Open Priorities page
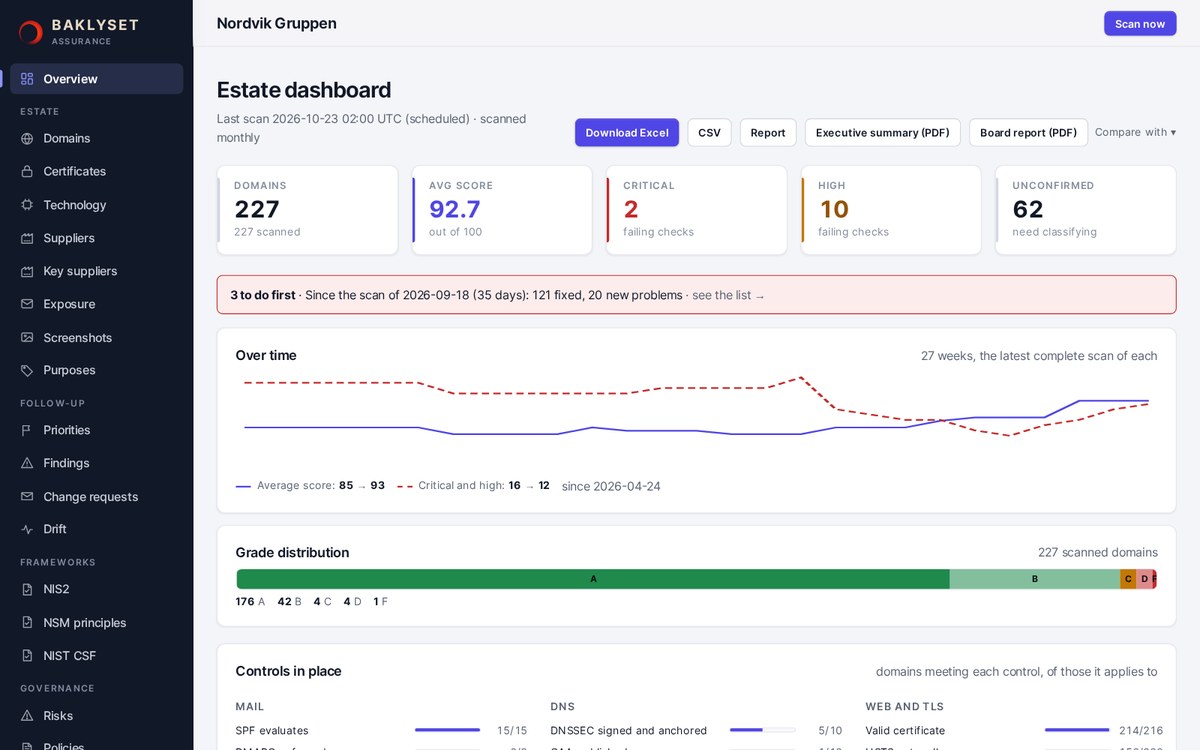Viewport: 1200px width, 750px height. tap(96, 430)
